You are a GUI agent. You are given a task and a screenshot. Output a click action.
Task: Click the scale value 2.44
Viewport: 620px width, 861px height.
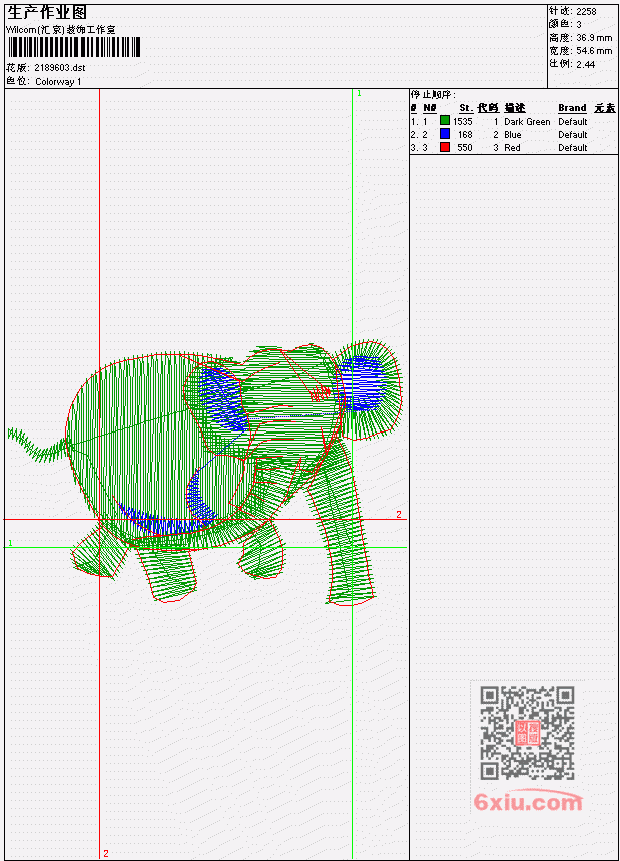pos(585,64)
